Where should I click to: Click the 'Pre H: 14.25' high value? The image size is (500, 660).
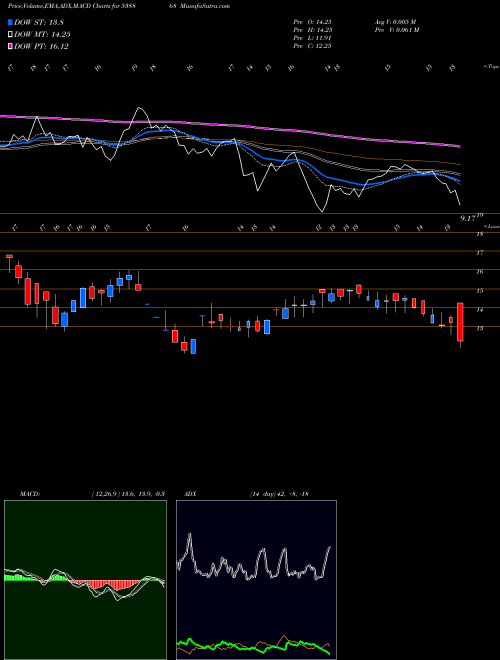(x=312, y=30)
